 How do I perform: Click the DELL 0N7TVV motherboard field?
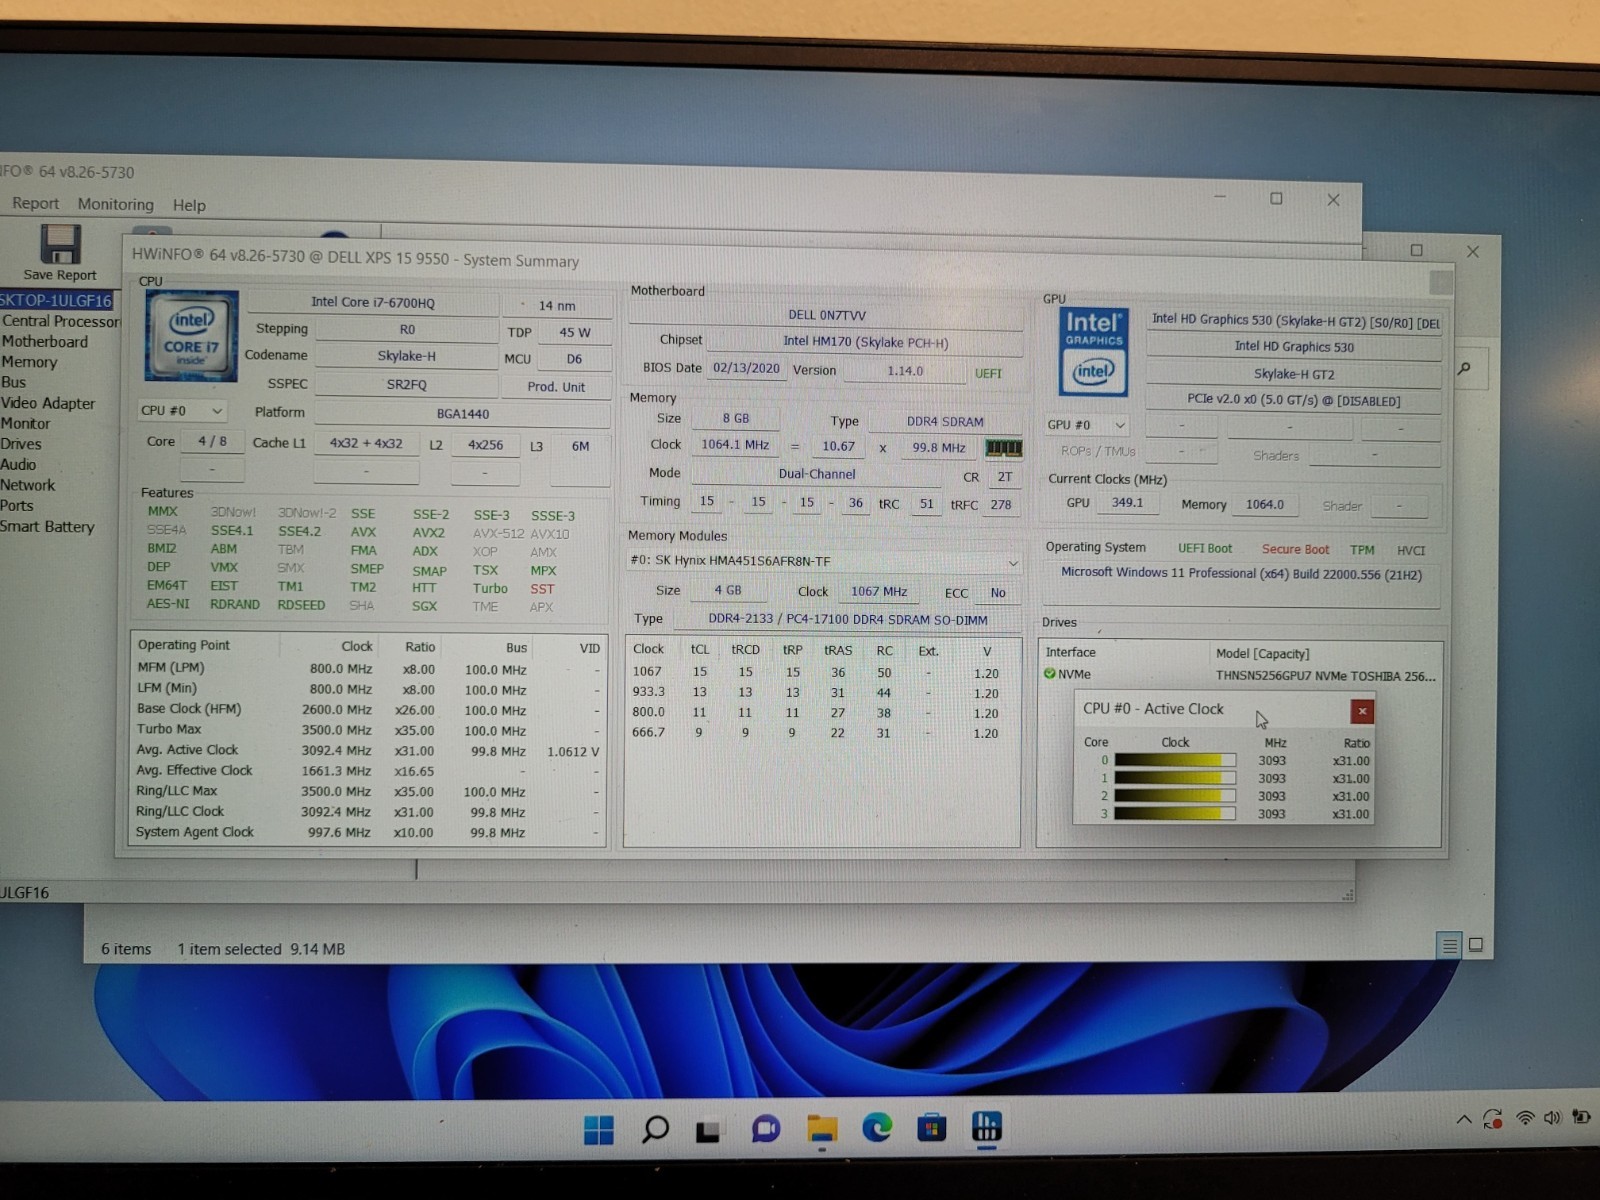[826, 315]
